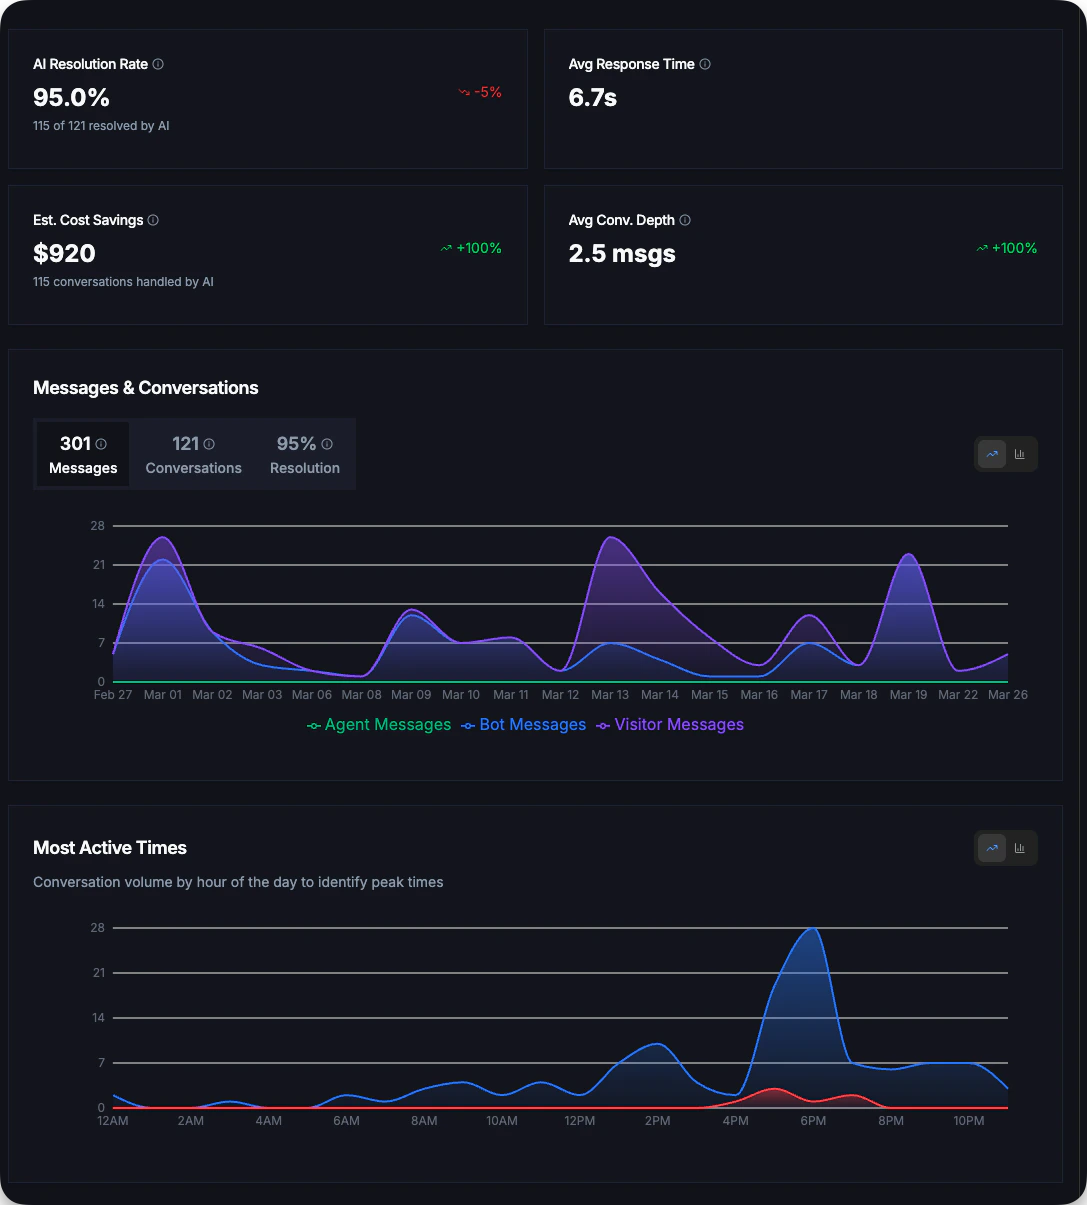The width and height of the screenshot is (1087, 1205).
Task: Hide the Bot Messages series
Action: 532,724
